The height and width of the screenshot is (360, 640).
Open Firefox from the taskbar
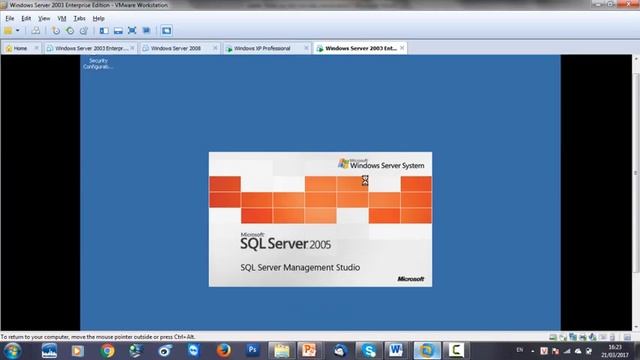(x=223, y=351)
